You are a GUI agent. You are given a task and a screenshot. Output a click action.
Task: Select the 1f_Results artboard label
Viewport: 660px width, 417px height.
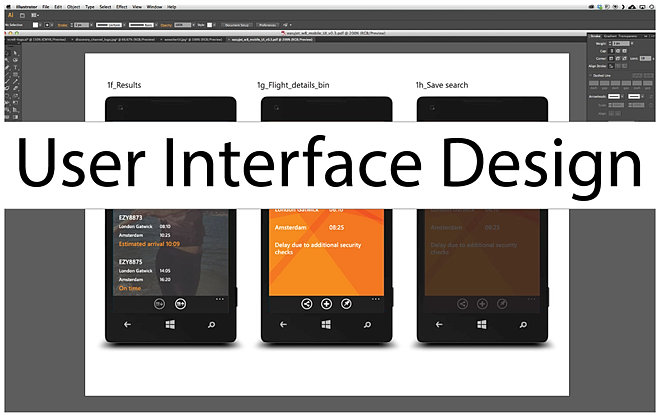[124, 85]
